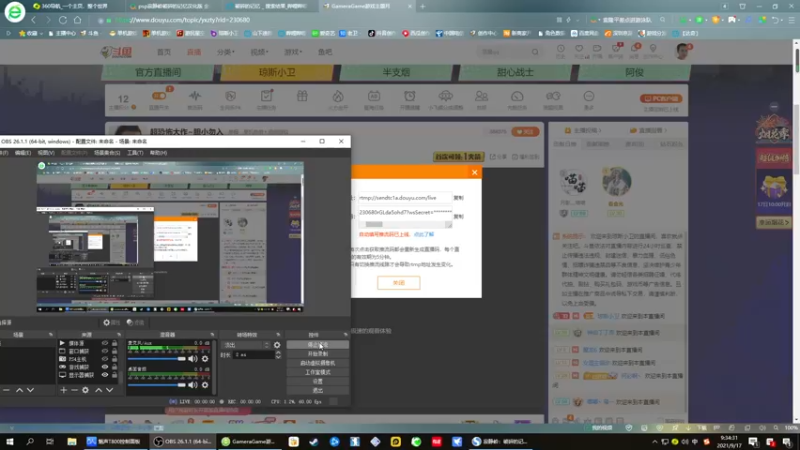The image size is (800, 450).
Task: Open mic/Aux audio settings gear in OBS
Action: tap(205, 359)
